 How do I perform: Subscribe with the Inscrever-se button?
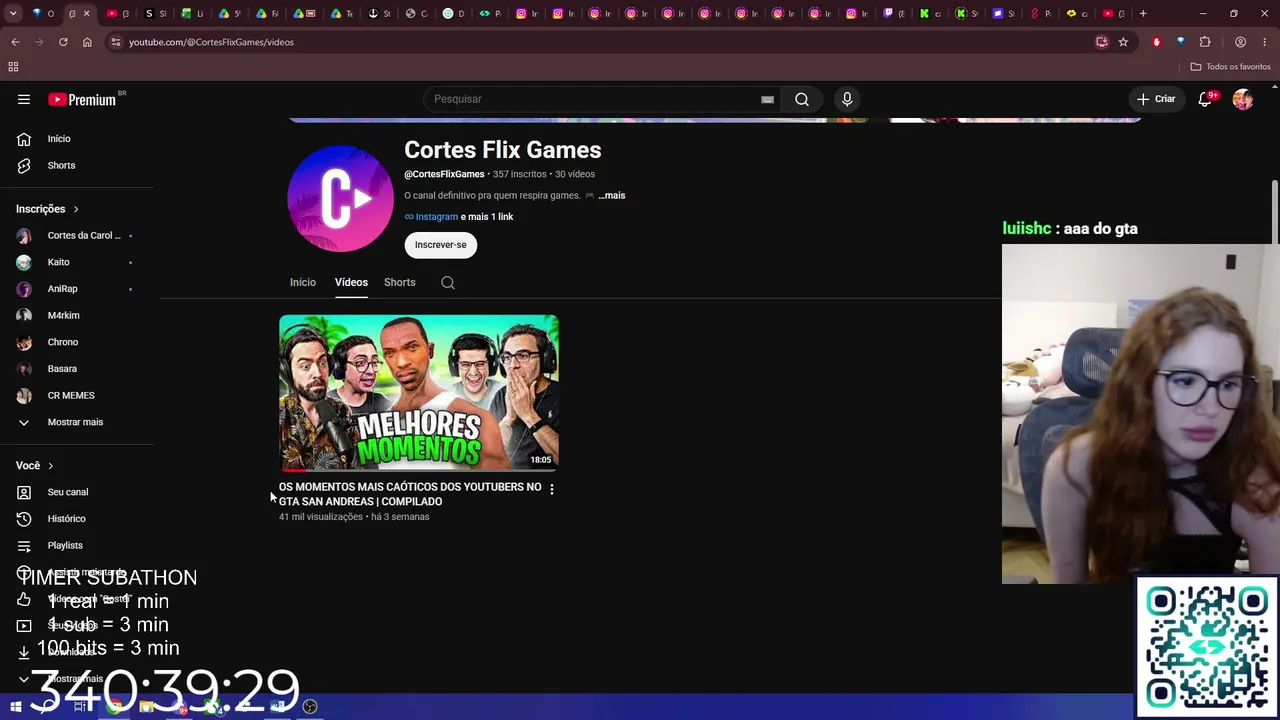[441, 245]
